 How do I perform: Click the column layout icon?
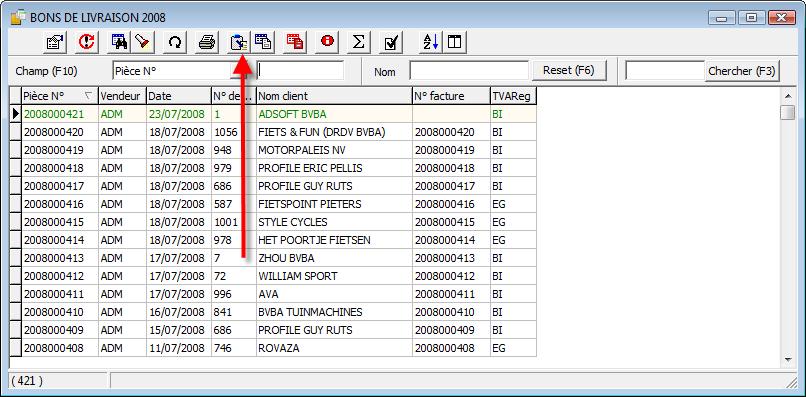point(454,42)
